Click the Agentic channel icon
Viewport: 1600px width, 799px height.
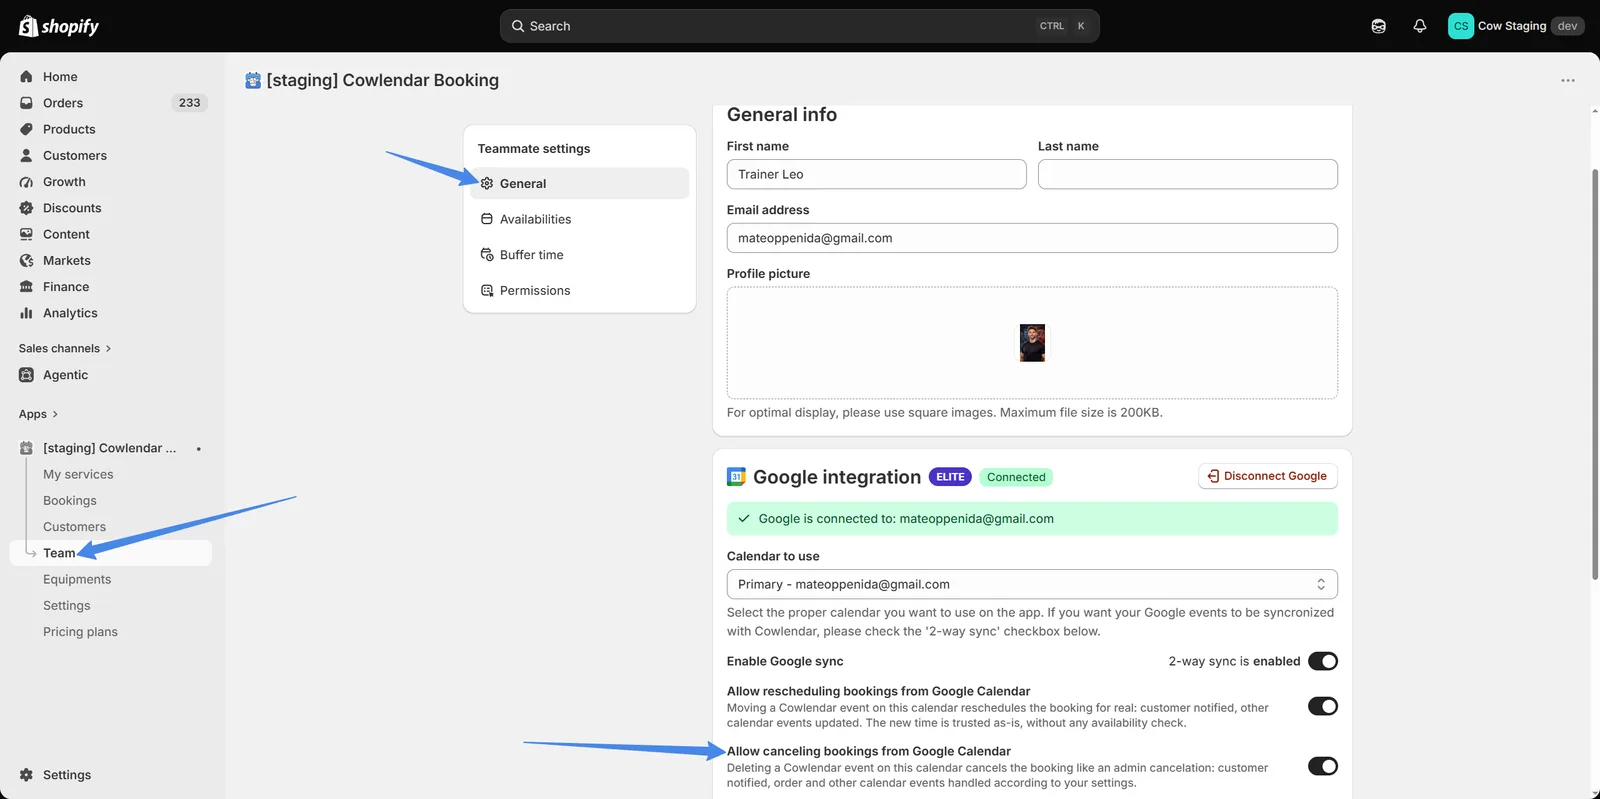click(x=27, y=375)
